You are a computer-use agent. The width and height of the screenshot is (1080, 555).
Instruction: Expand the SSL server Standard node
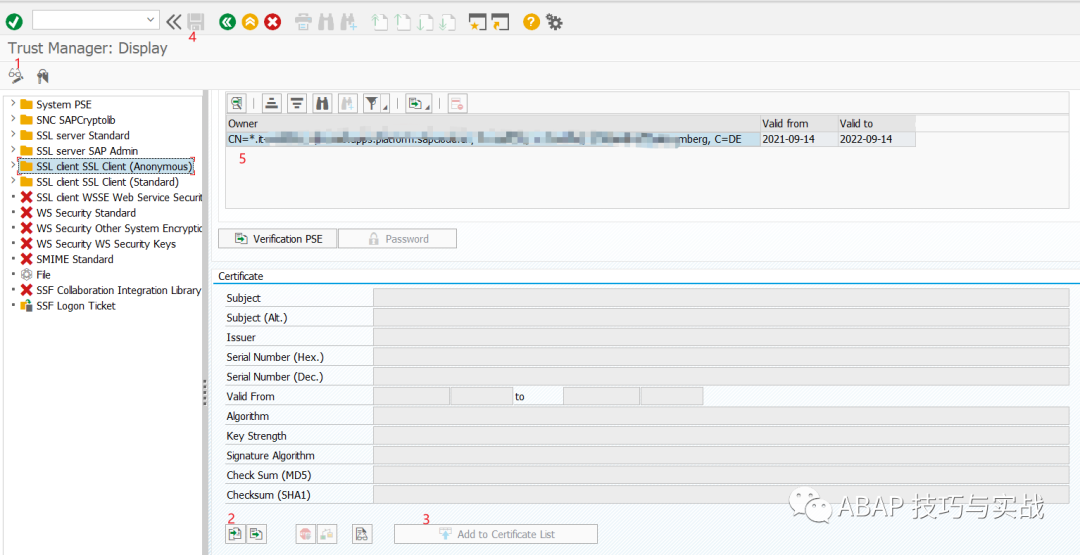tap(13, 135)
